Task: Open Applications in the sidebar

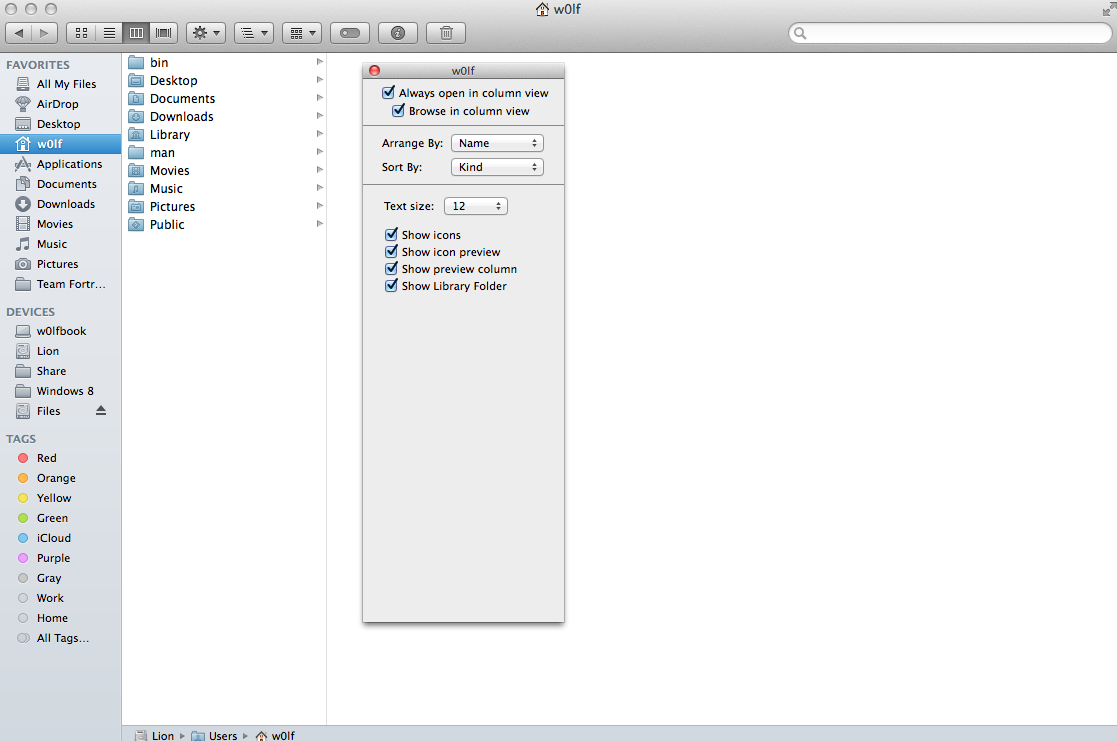Action: 61,164
